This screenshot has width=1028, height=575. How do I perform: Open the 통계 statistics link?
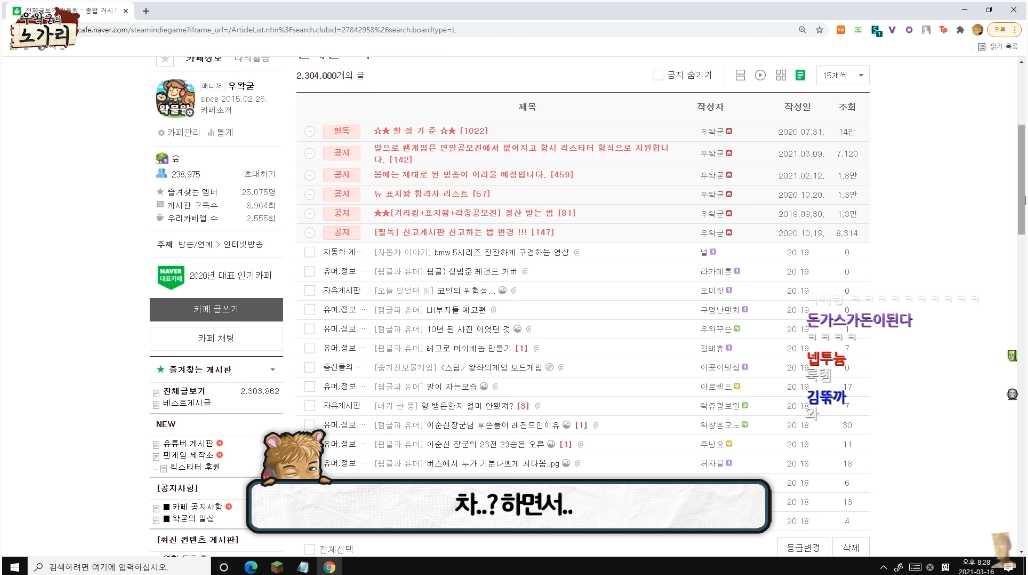pyautogui.click(x=220, y=132)
